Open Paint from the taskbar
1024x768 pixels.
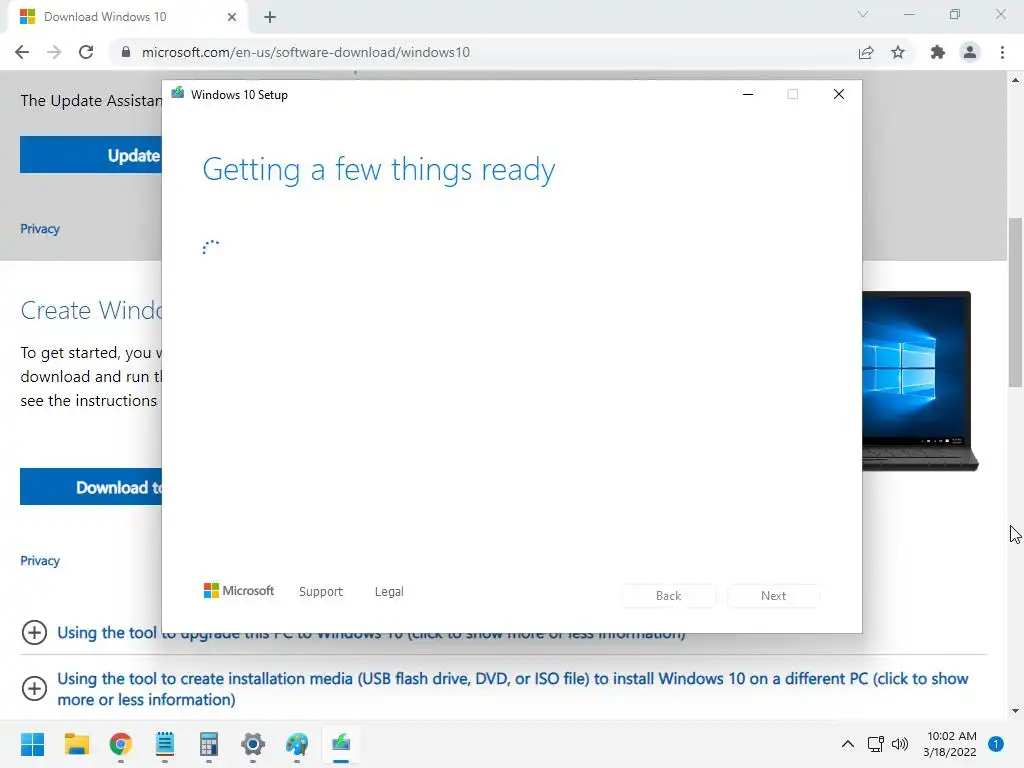296,744
